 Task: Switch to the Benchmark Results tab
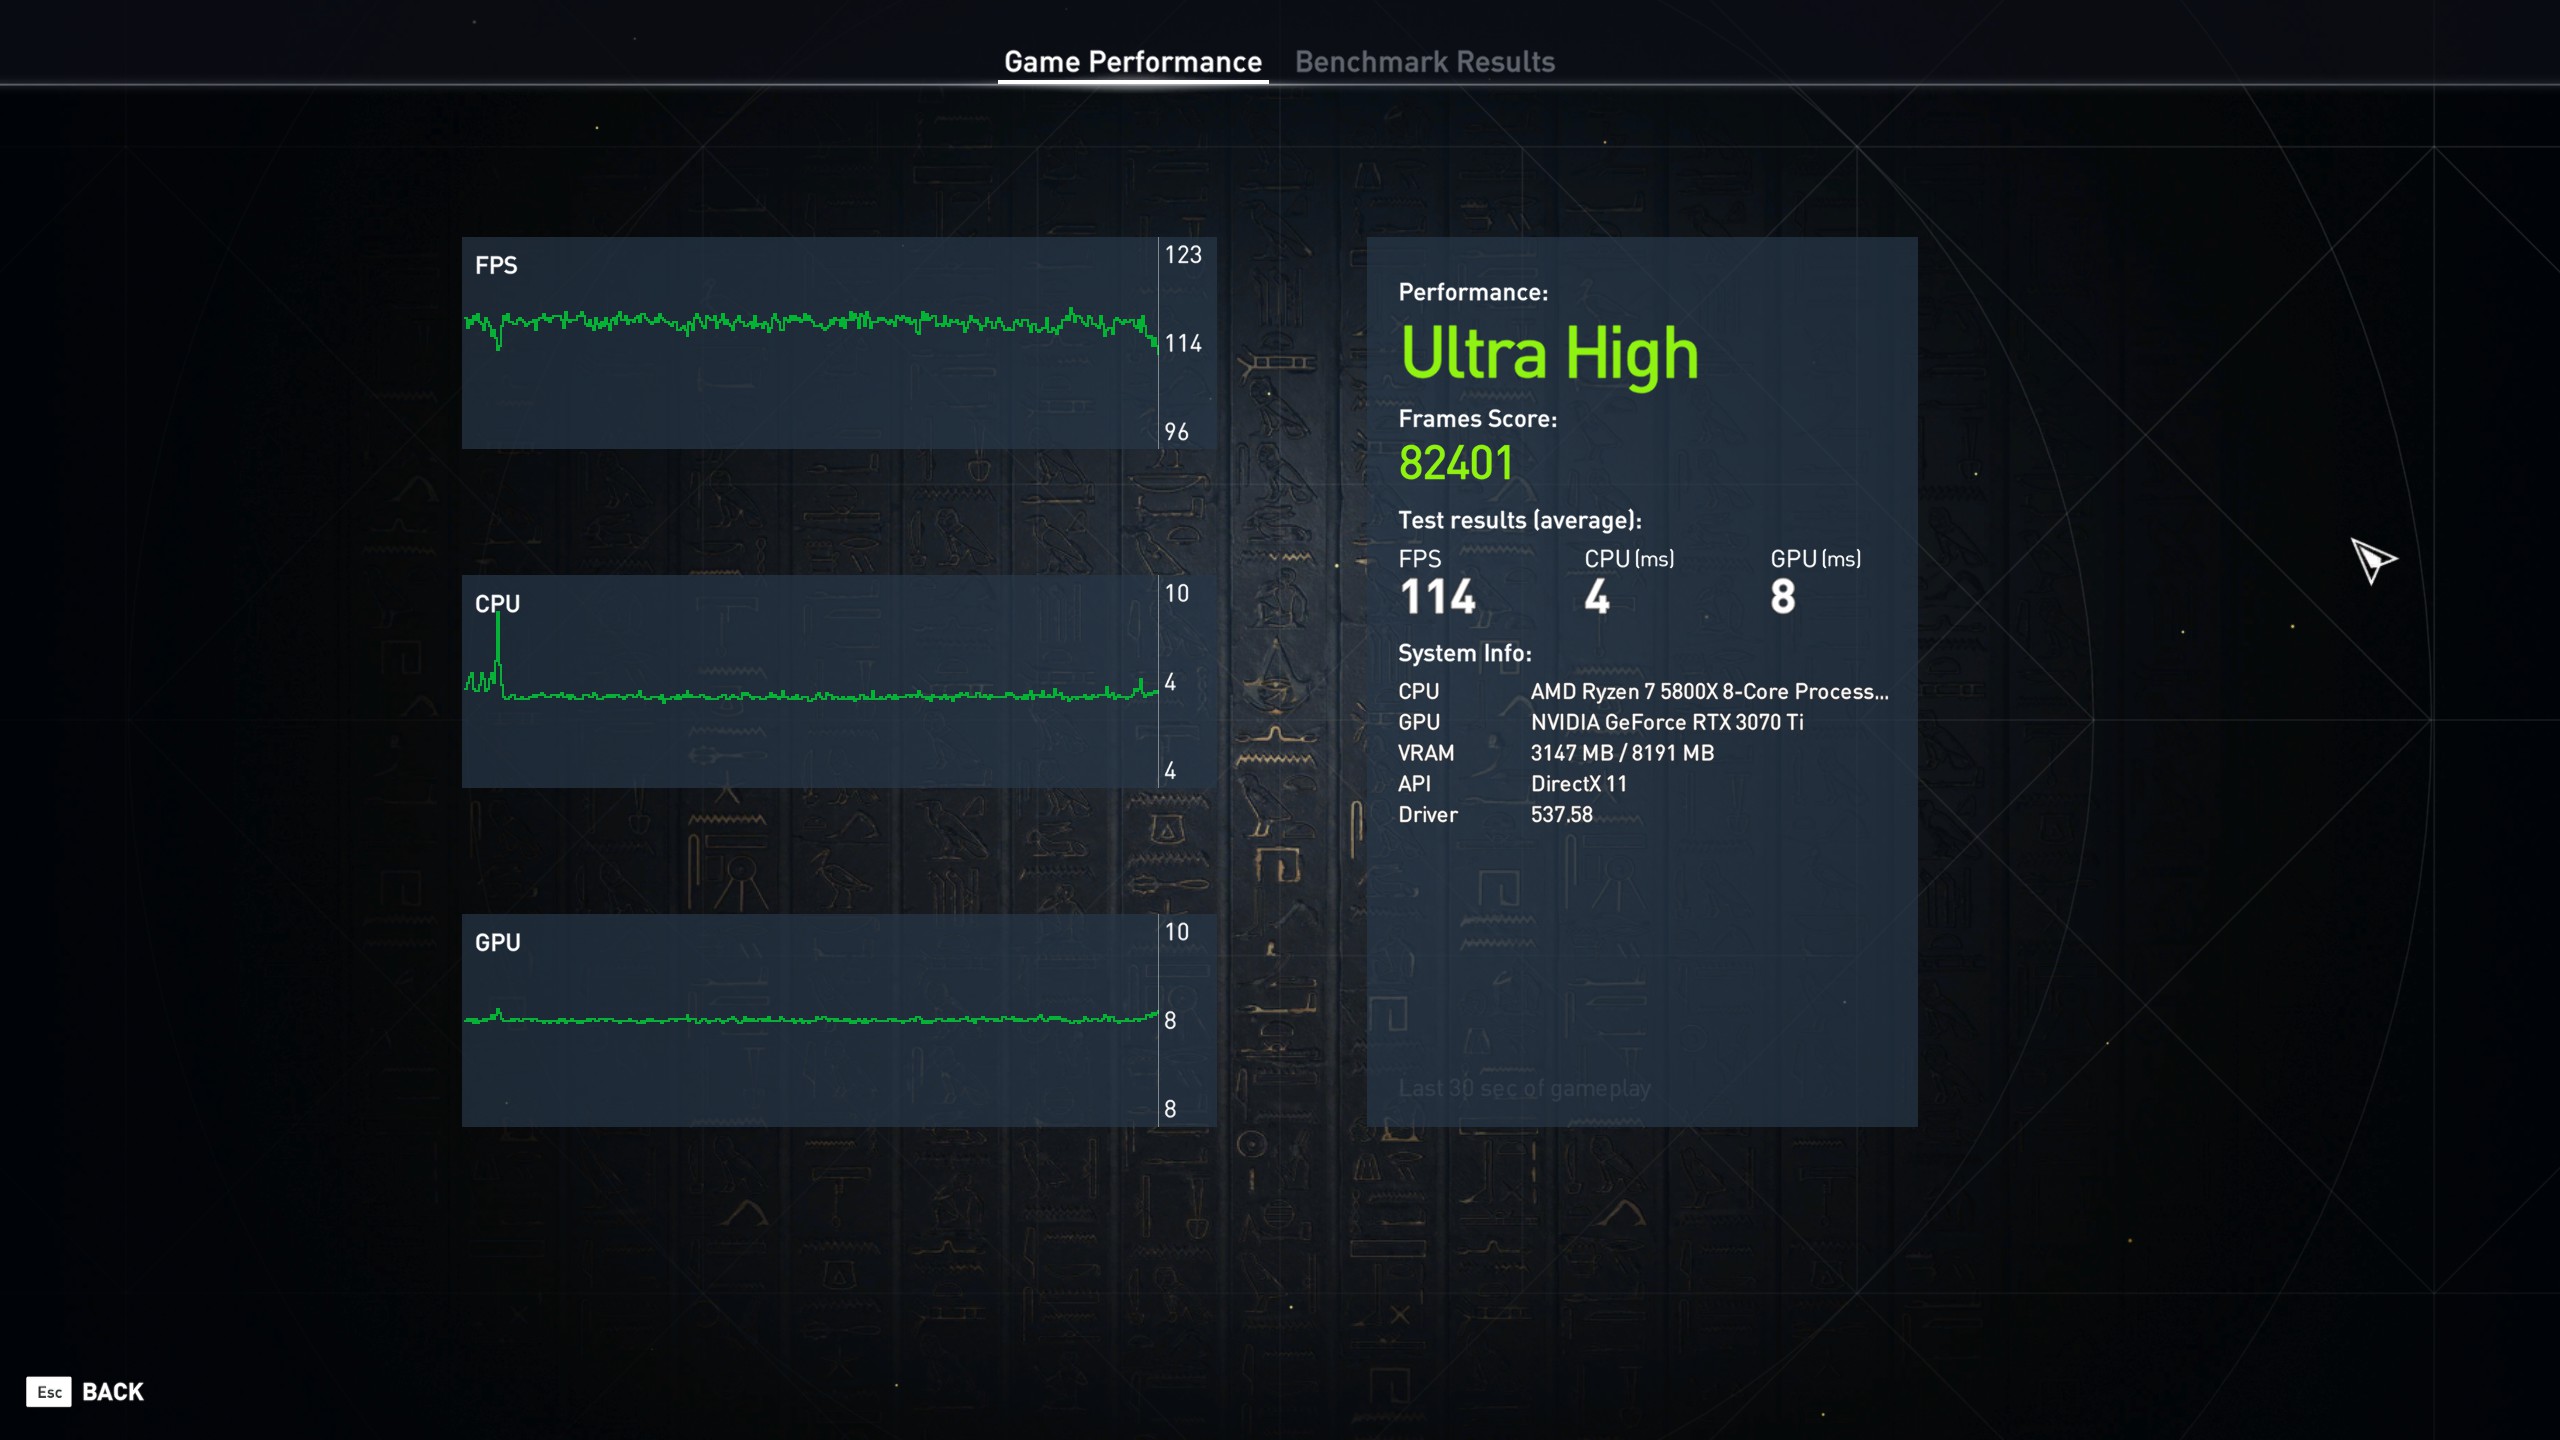coord(1424,62)
